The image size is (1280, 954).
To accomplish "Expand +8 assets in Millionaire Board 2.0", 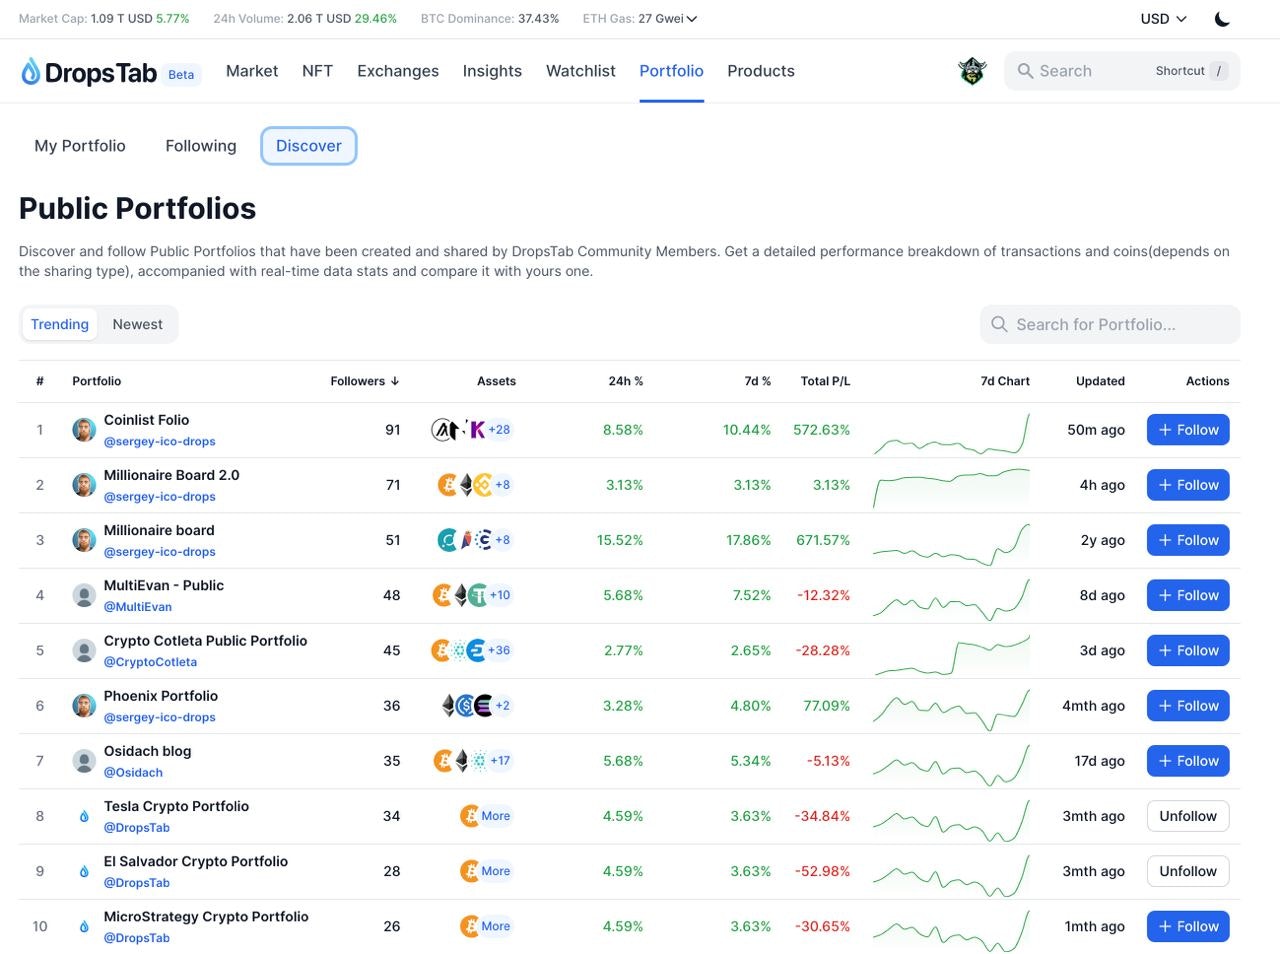I will point(502,485).
